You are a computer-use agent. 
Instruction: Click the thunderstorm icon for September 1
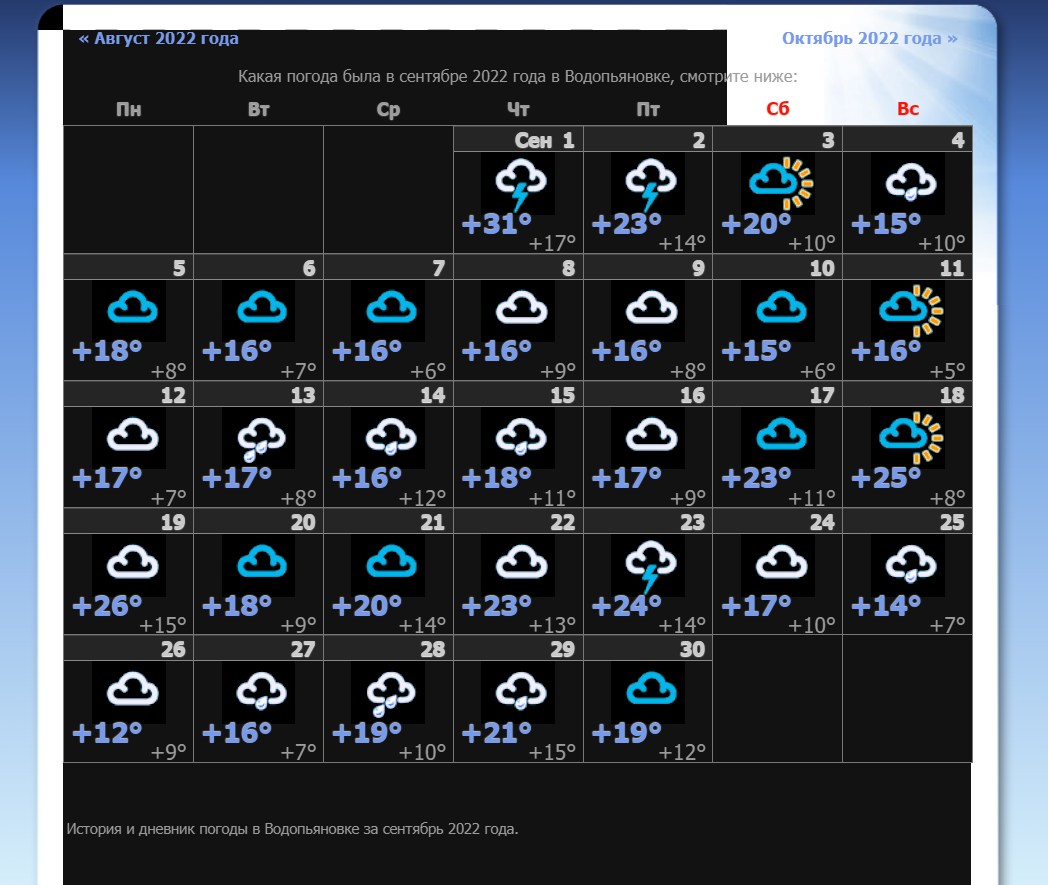click(518, 183)
